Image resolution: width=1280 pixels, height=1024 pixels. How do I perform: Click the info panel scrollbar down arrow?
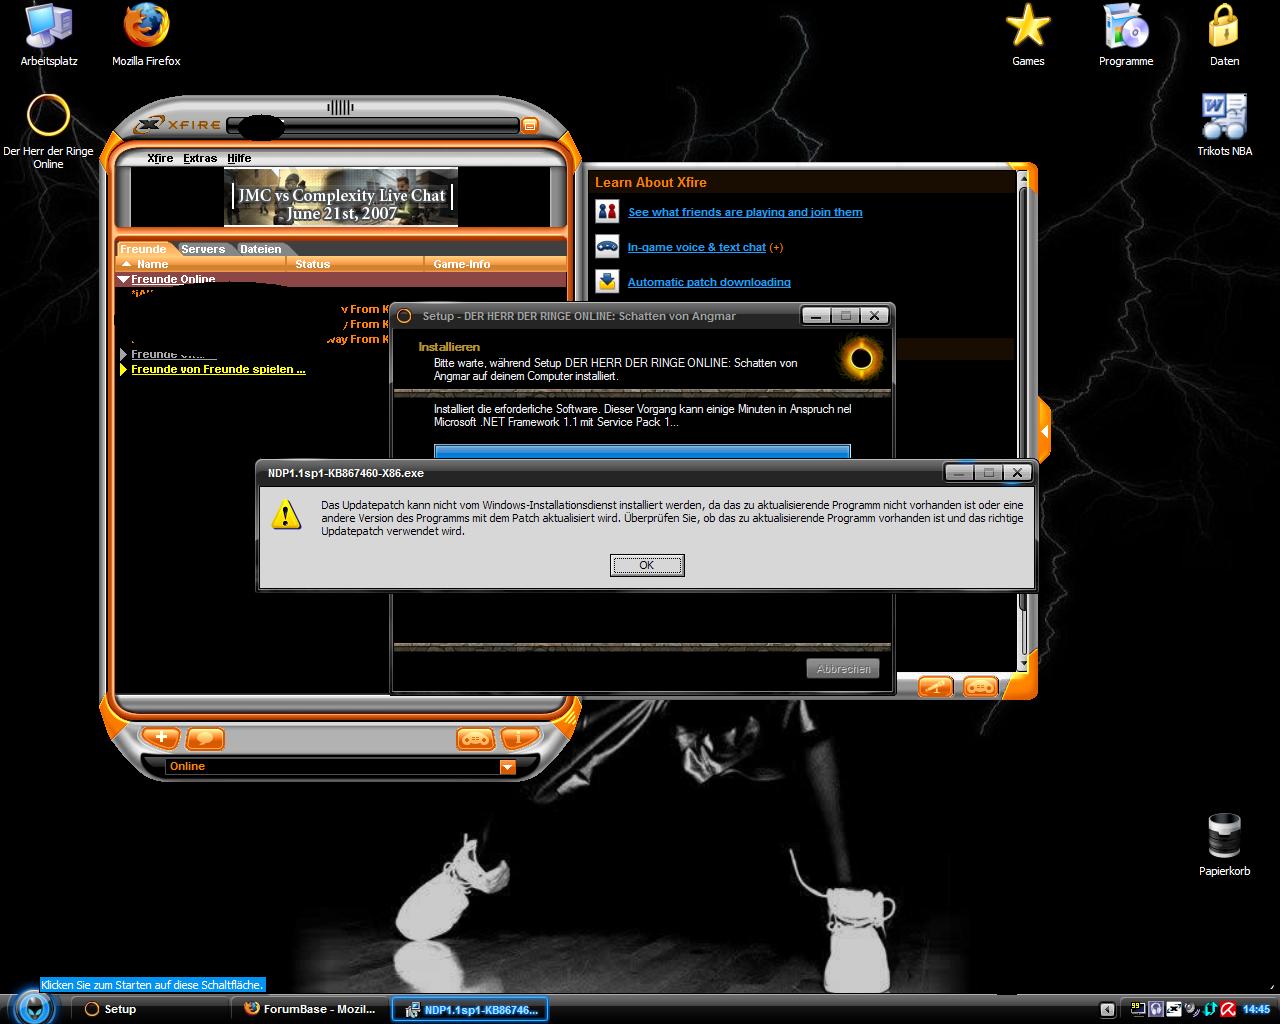point(1023,662)
